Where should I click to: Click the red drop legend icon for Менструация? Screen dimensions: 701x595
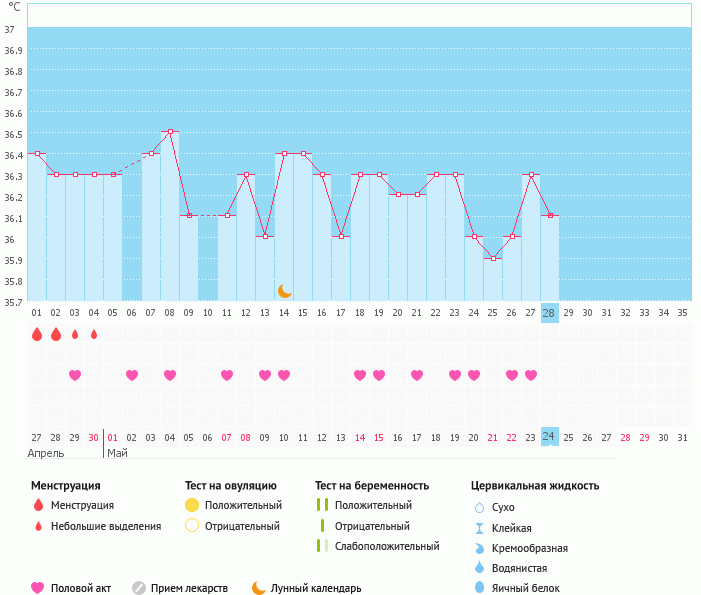tap(38, 506)
